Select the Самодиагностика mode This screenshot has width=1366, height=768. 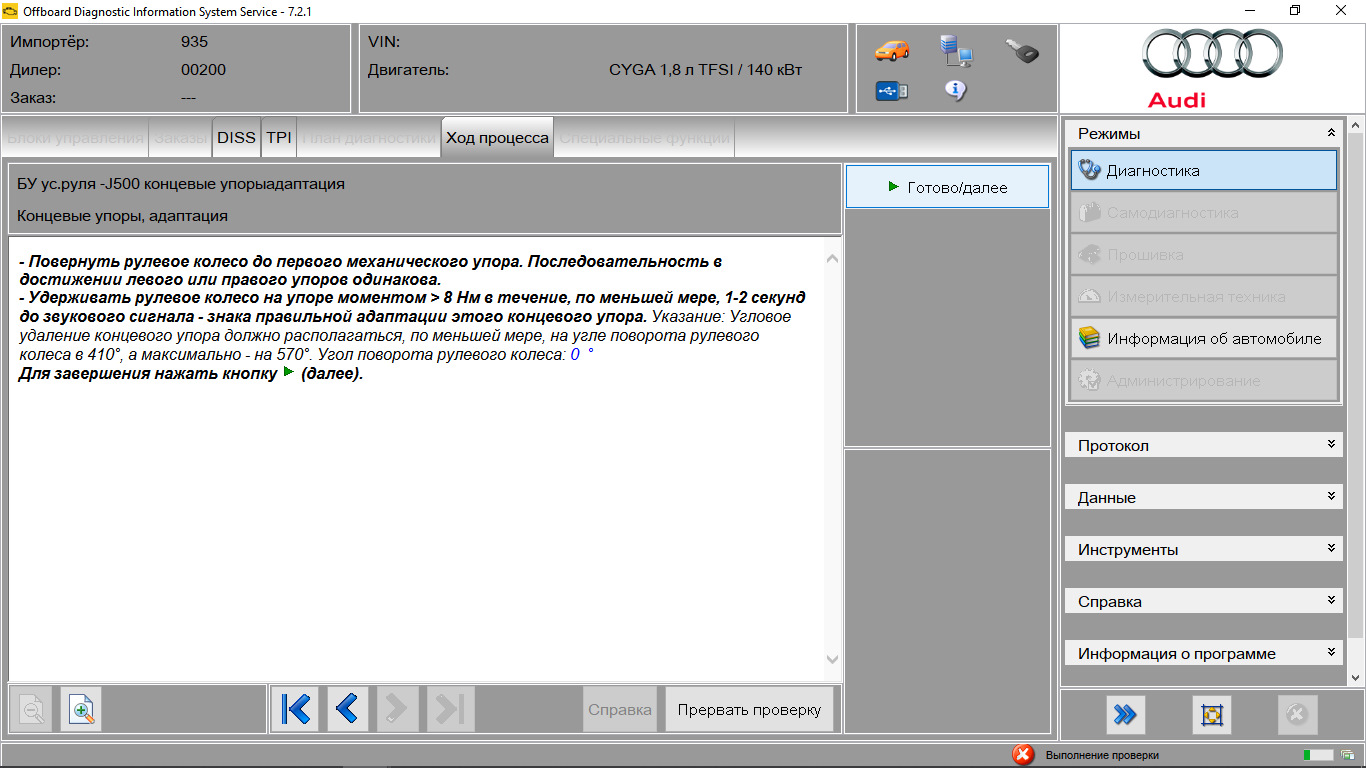1204,212
